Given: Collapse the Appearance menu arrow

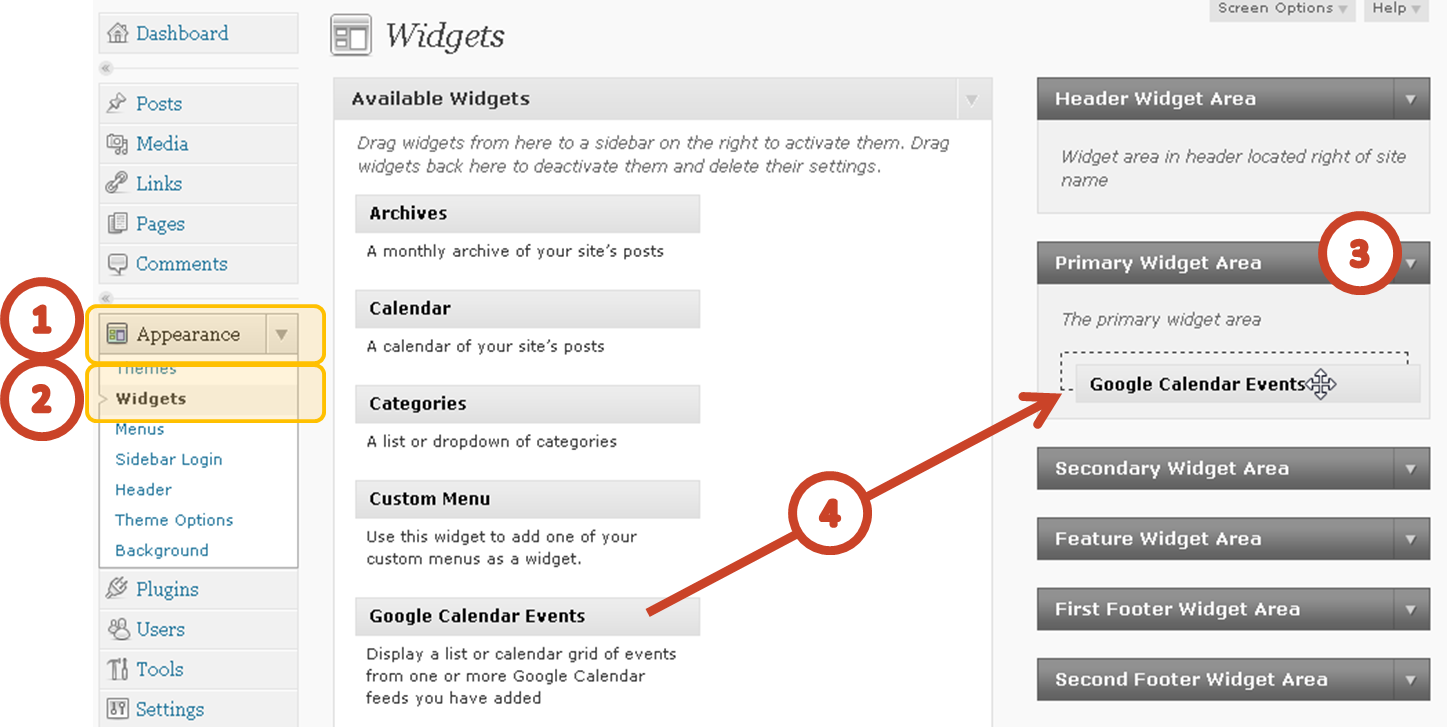Looking at the screenshot, I should tap(282, 335).
